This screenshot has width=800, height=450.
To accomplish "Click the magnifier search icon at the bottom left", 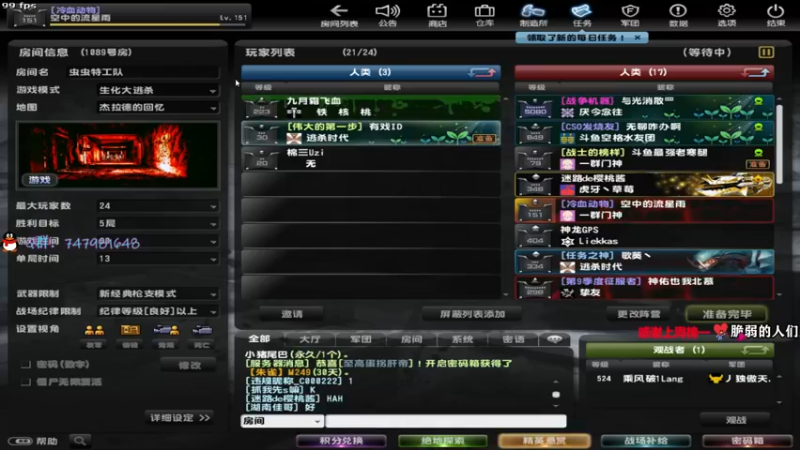I will (x=80, y=440).
